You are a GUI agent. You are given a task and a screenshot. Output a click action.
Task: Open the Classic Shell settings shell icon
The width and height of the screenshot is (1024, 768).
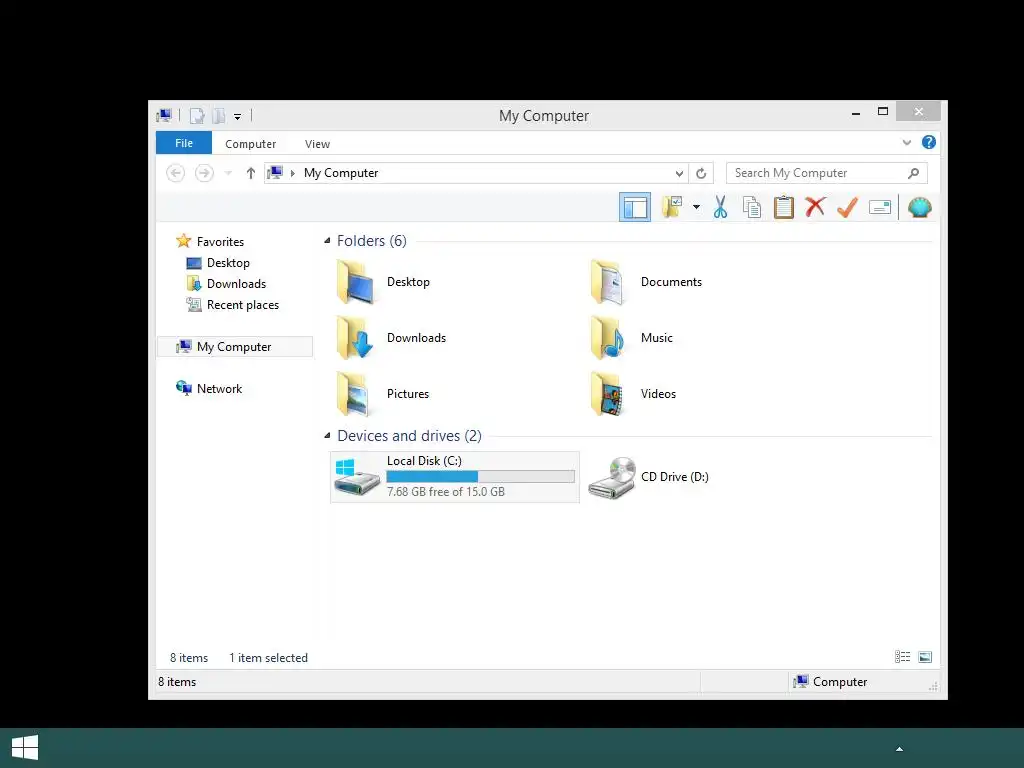click(920, 208)
